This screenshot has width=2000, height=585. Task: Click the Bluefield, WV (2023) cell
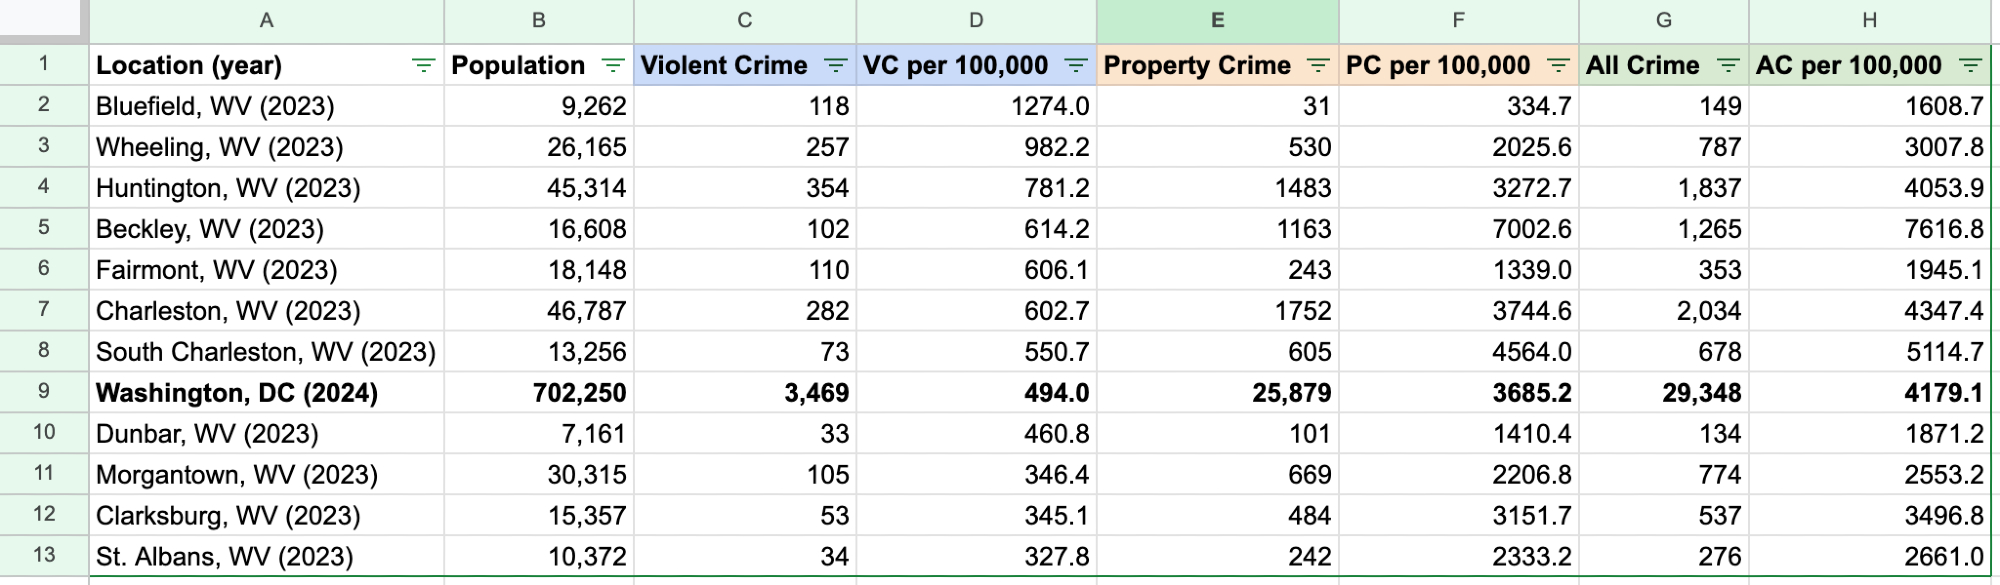(x=215, y=106)
